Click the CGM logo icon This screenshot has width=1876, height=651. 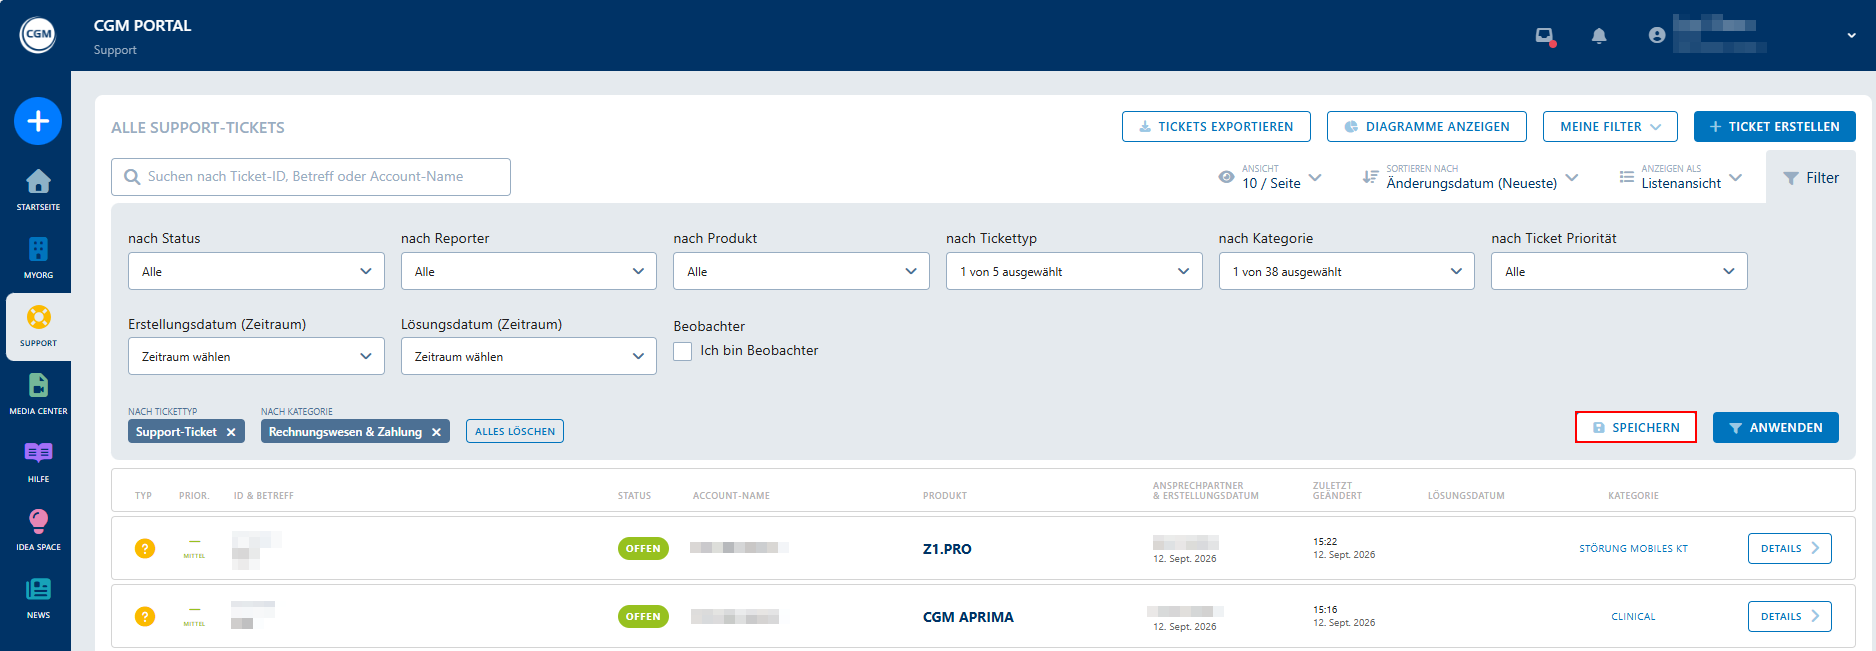(38, 34)
